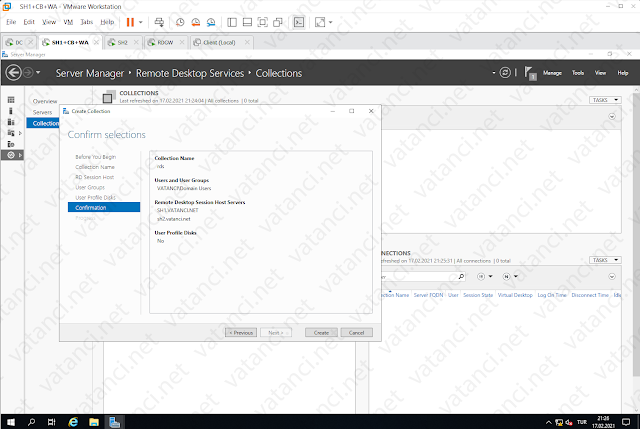Screen dimensions: 640x429
Task: Close the RDGW tab
Action: tap(182, 42)
